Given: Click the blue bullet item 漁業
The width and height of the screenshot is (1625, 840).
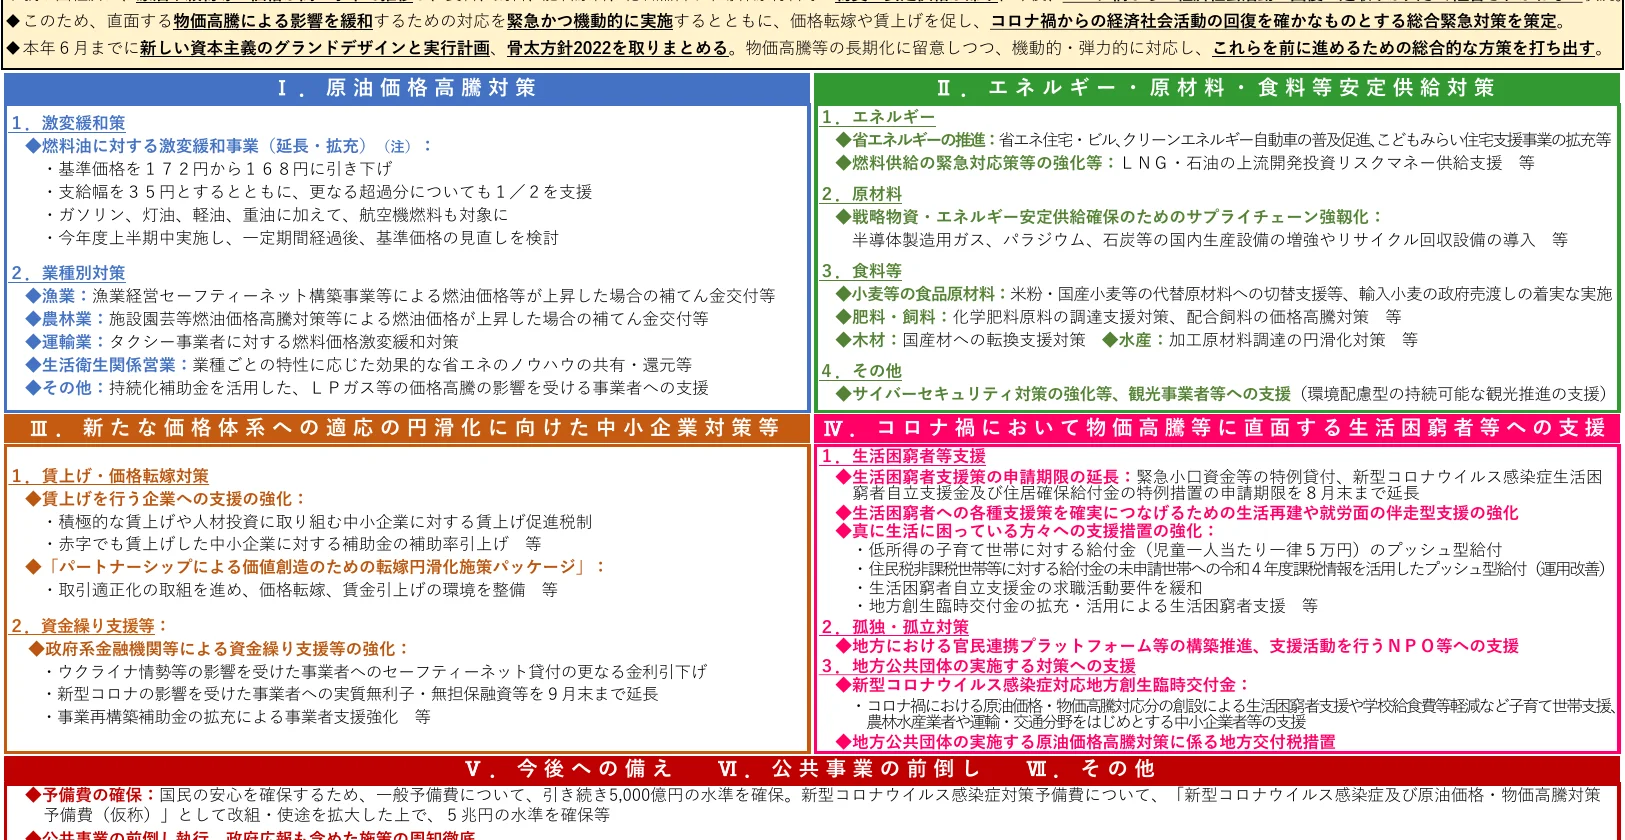Looking at the screenshot, I should coord(58,296).
